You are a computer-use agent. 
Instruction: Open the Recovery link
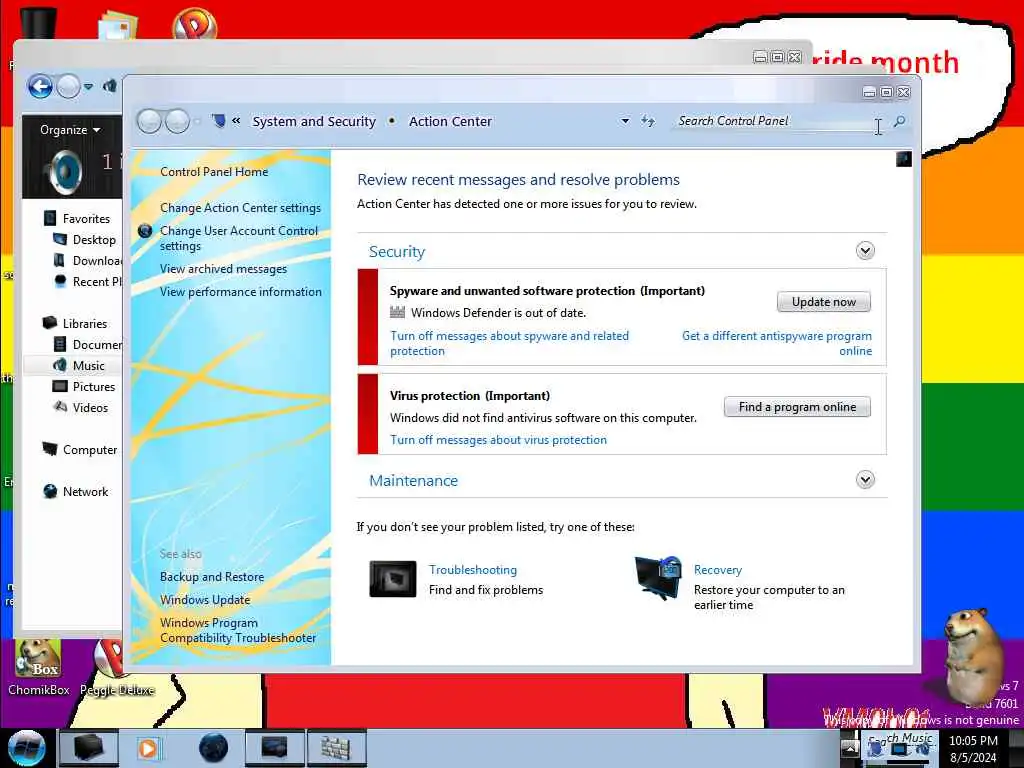tap(718, 570)
